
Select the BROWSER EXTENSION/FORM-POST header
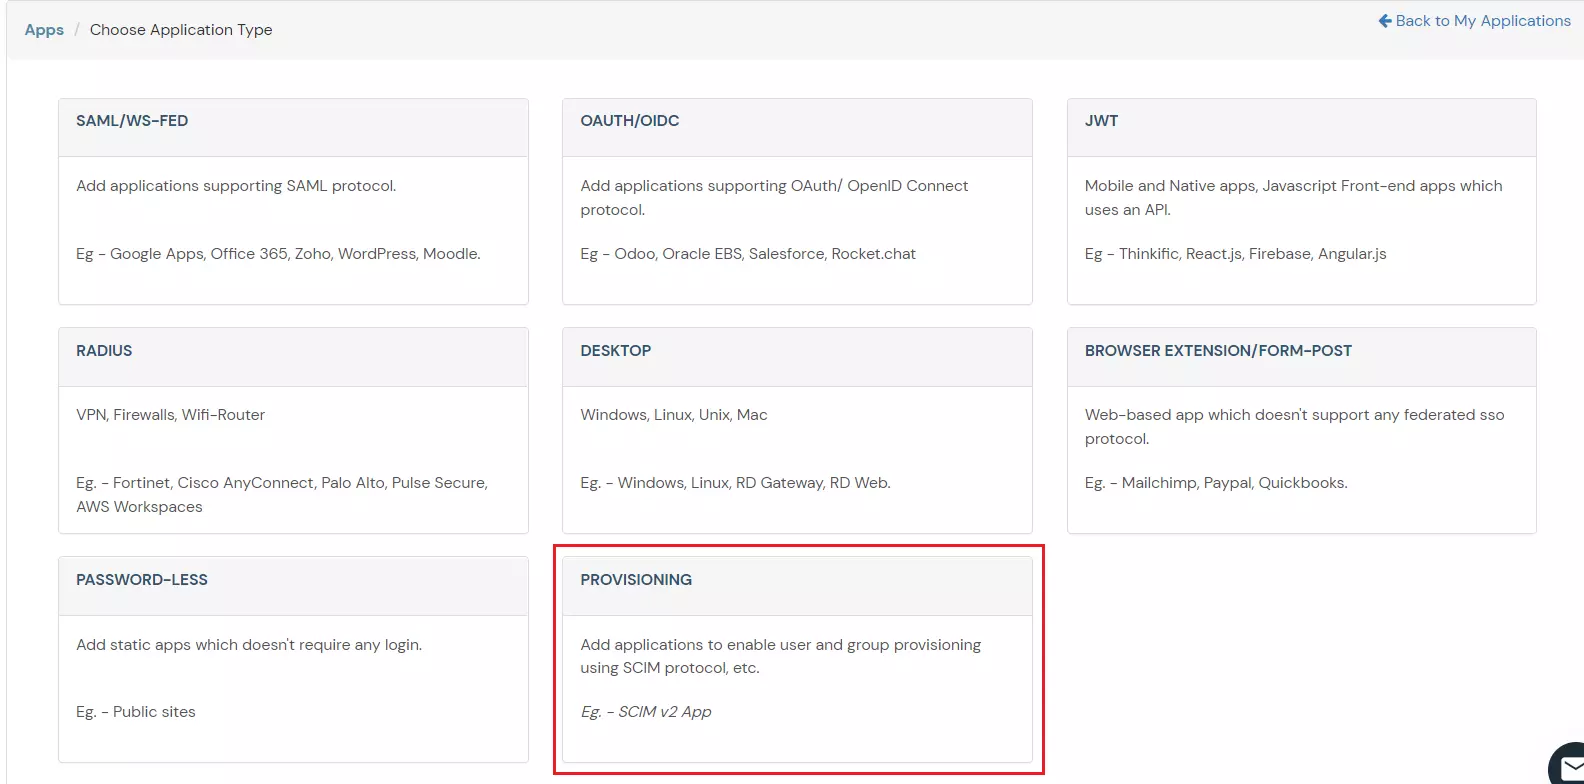pos(1217,351)
